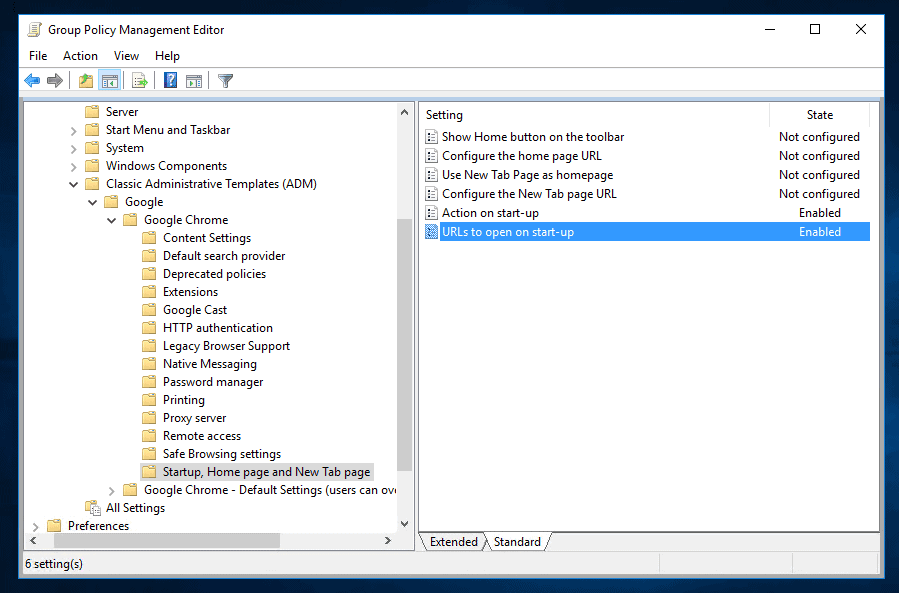Expand the Start Menu and Taskbar node
The width and height of the screenshot is (899, 593).
[73, 131]
